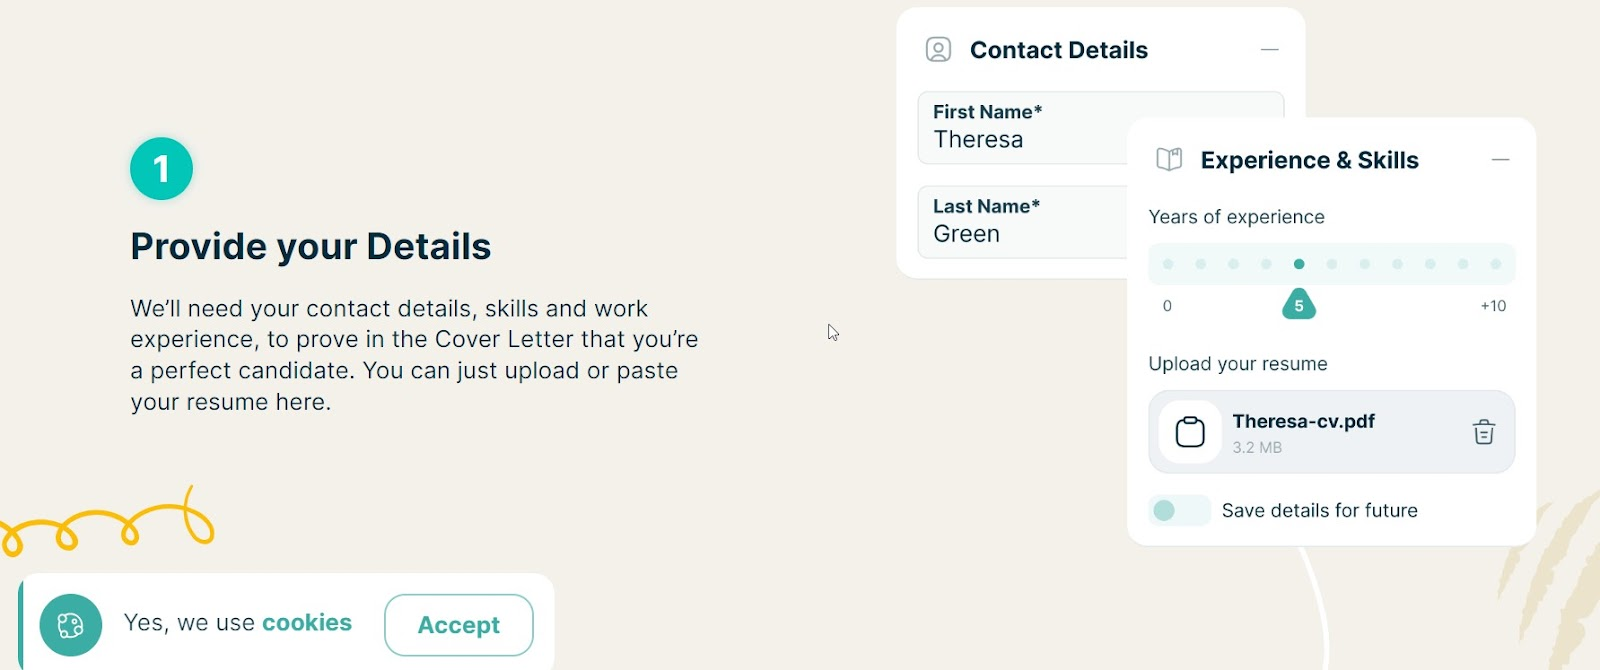Select the First Name field with Theresa
Image resolution: width=1600 pixels, height=670 pixels.
tap(1022, 128)
